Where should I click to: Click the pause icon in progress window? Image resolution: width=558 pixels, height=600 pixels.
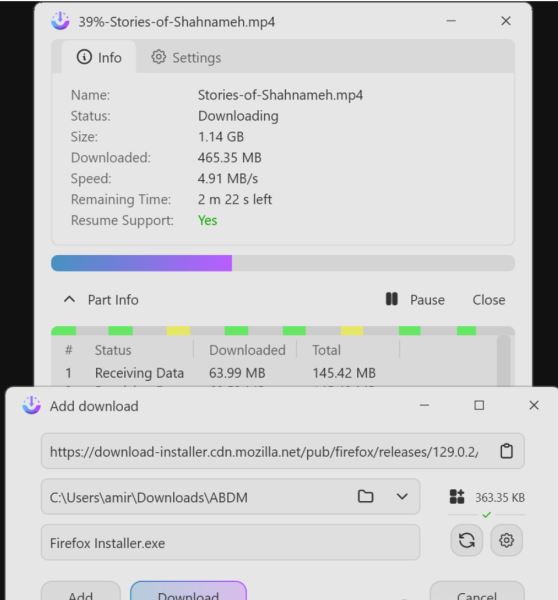[392, 299]
